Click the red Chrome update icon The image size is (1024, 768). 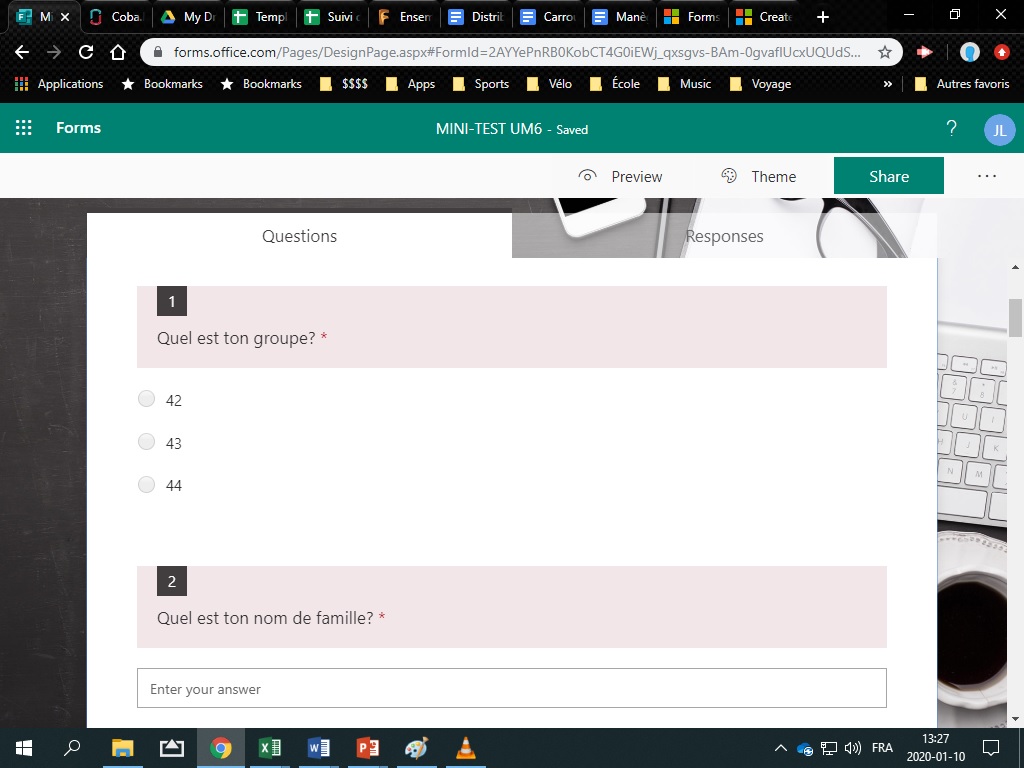pyautogui.click(x=1002, y=52)
